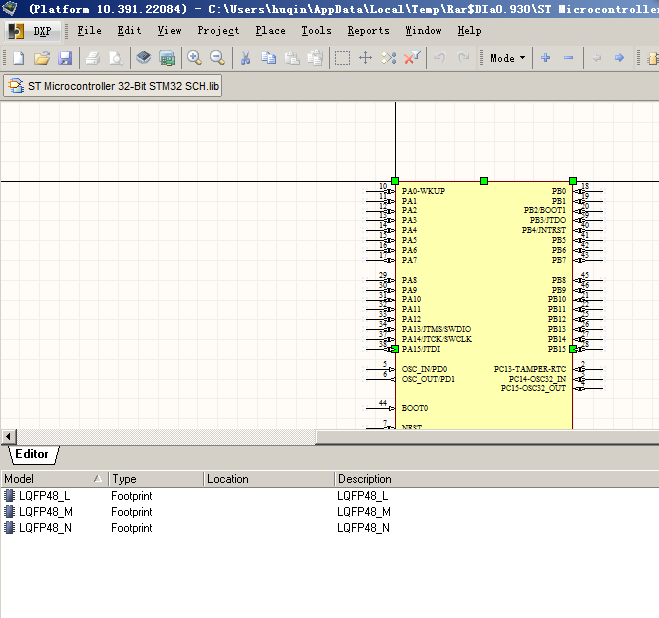Click the Type column header

156,479
